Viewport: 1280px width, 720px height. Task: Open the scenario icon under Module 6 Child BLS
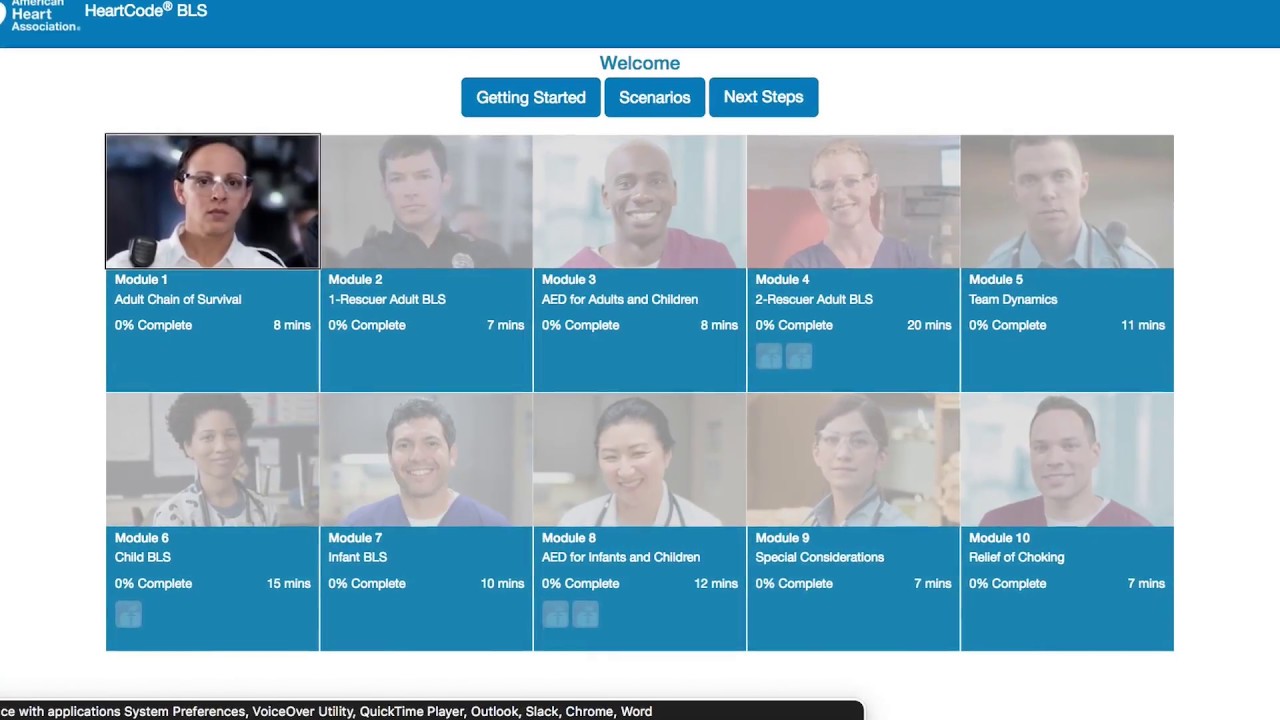click(x=128, y=614)
